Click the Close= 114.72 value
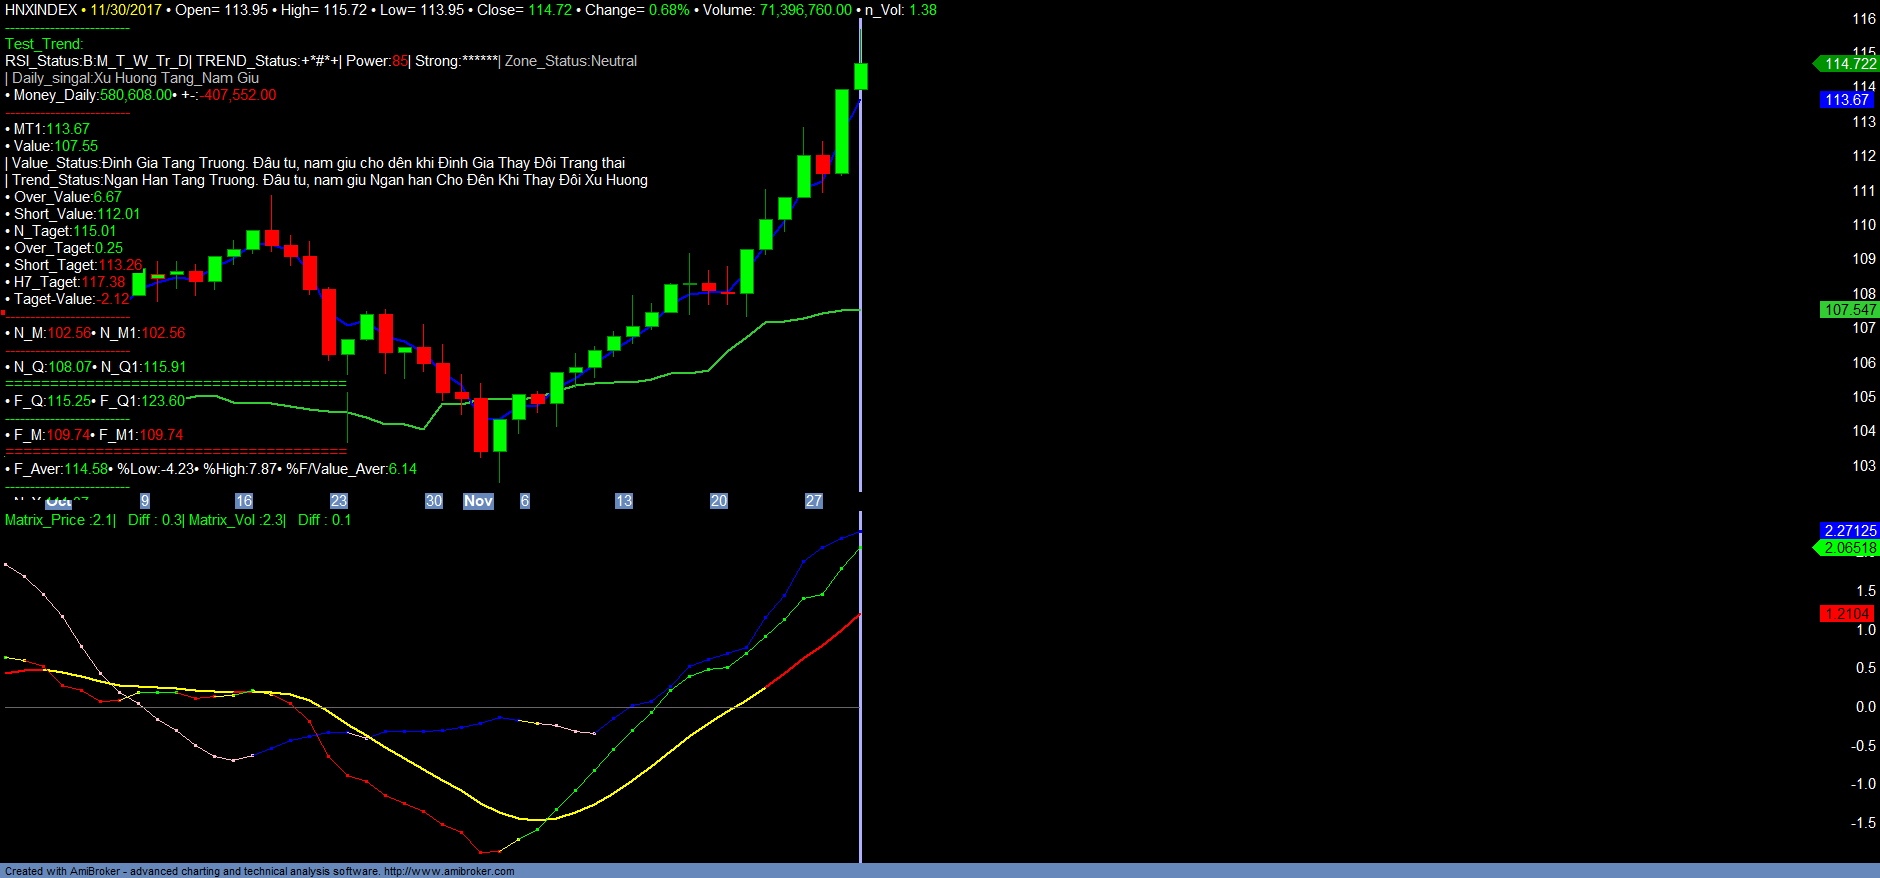 (x=525, y=10)
